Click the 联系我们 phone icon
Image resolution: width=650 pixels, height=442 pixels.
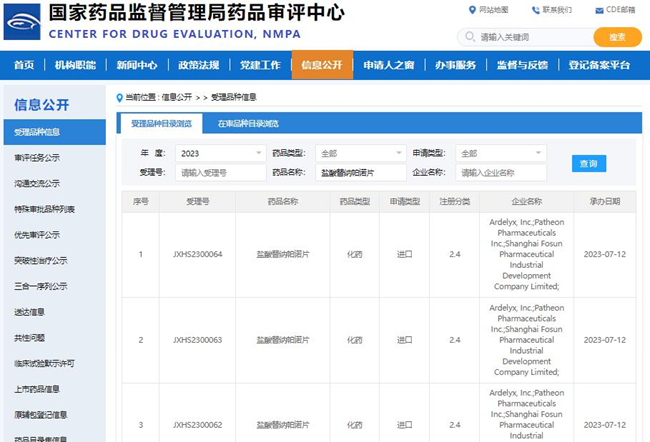click(534, 10)
